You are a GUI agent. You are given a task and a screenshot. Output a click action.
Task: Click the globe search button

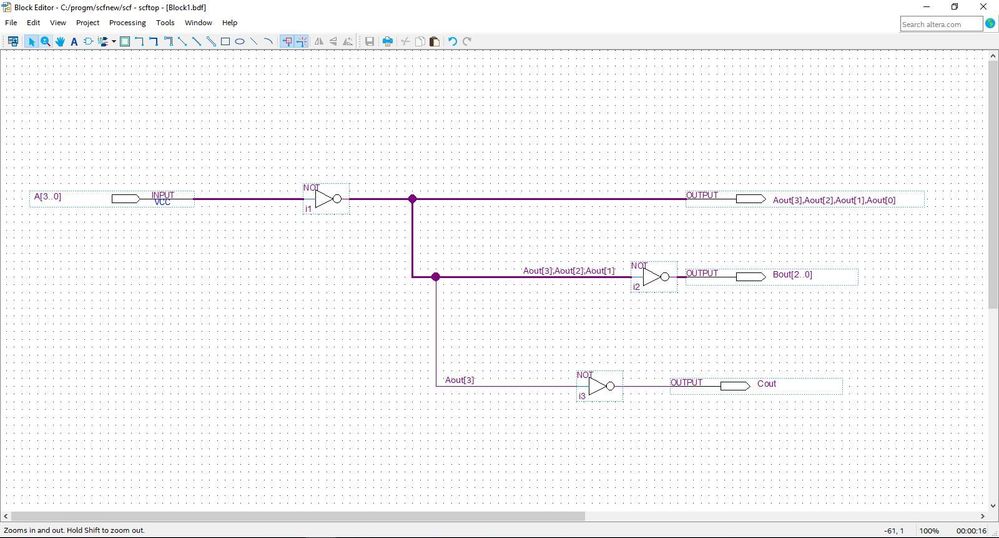click(x=990, y=24)
